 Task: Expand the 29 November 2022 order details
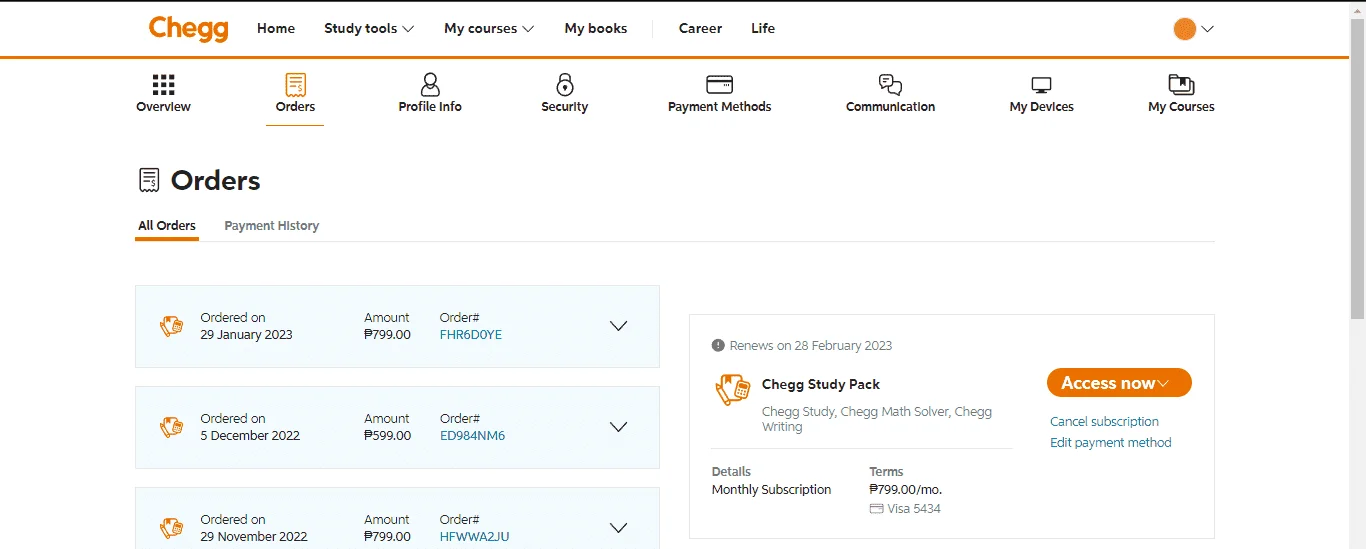pyautogui.click(x=618, y=528)
